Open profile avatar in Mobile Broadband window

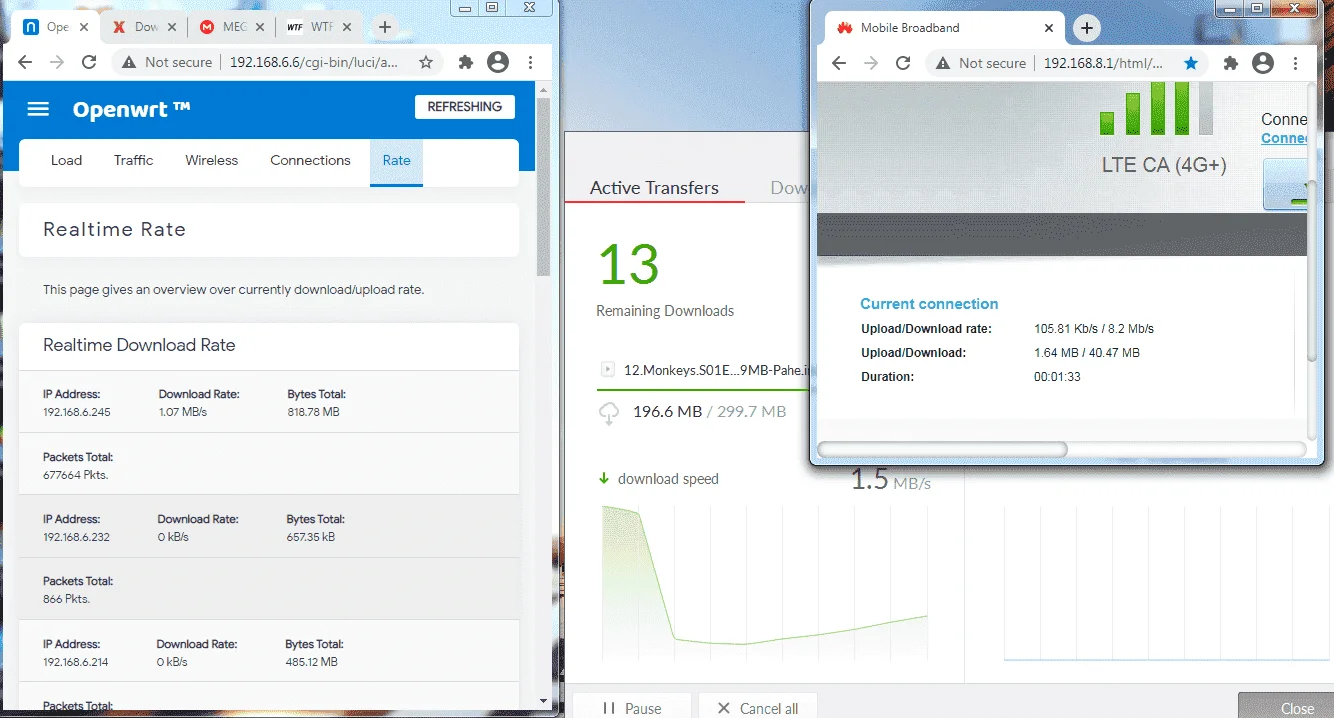(1263, 63)
